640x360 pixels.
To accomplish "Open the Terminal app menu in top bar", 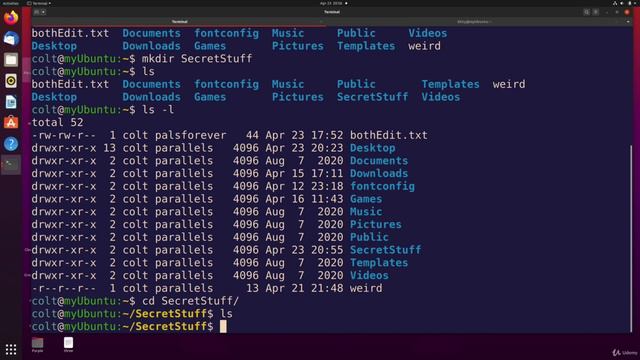I will point(39,3).
